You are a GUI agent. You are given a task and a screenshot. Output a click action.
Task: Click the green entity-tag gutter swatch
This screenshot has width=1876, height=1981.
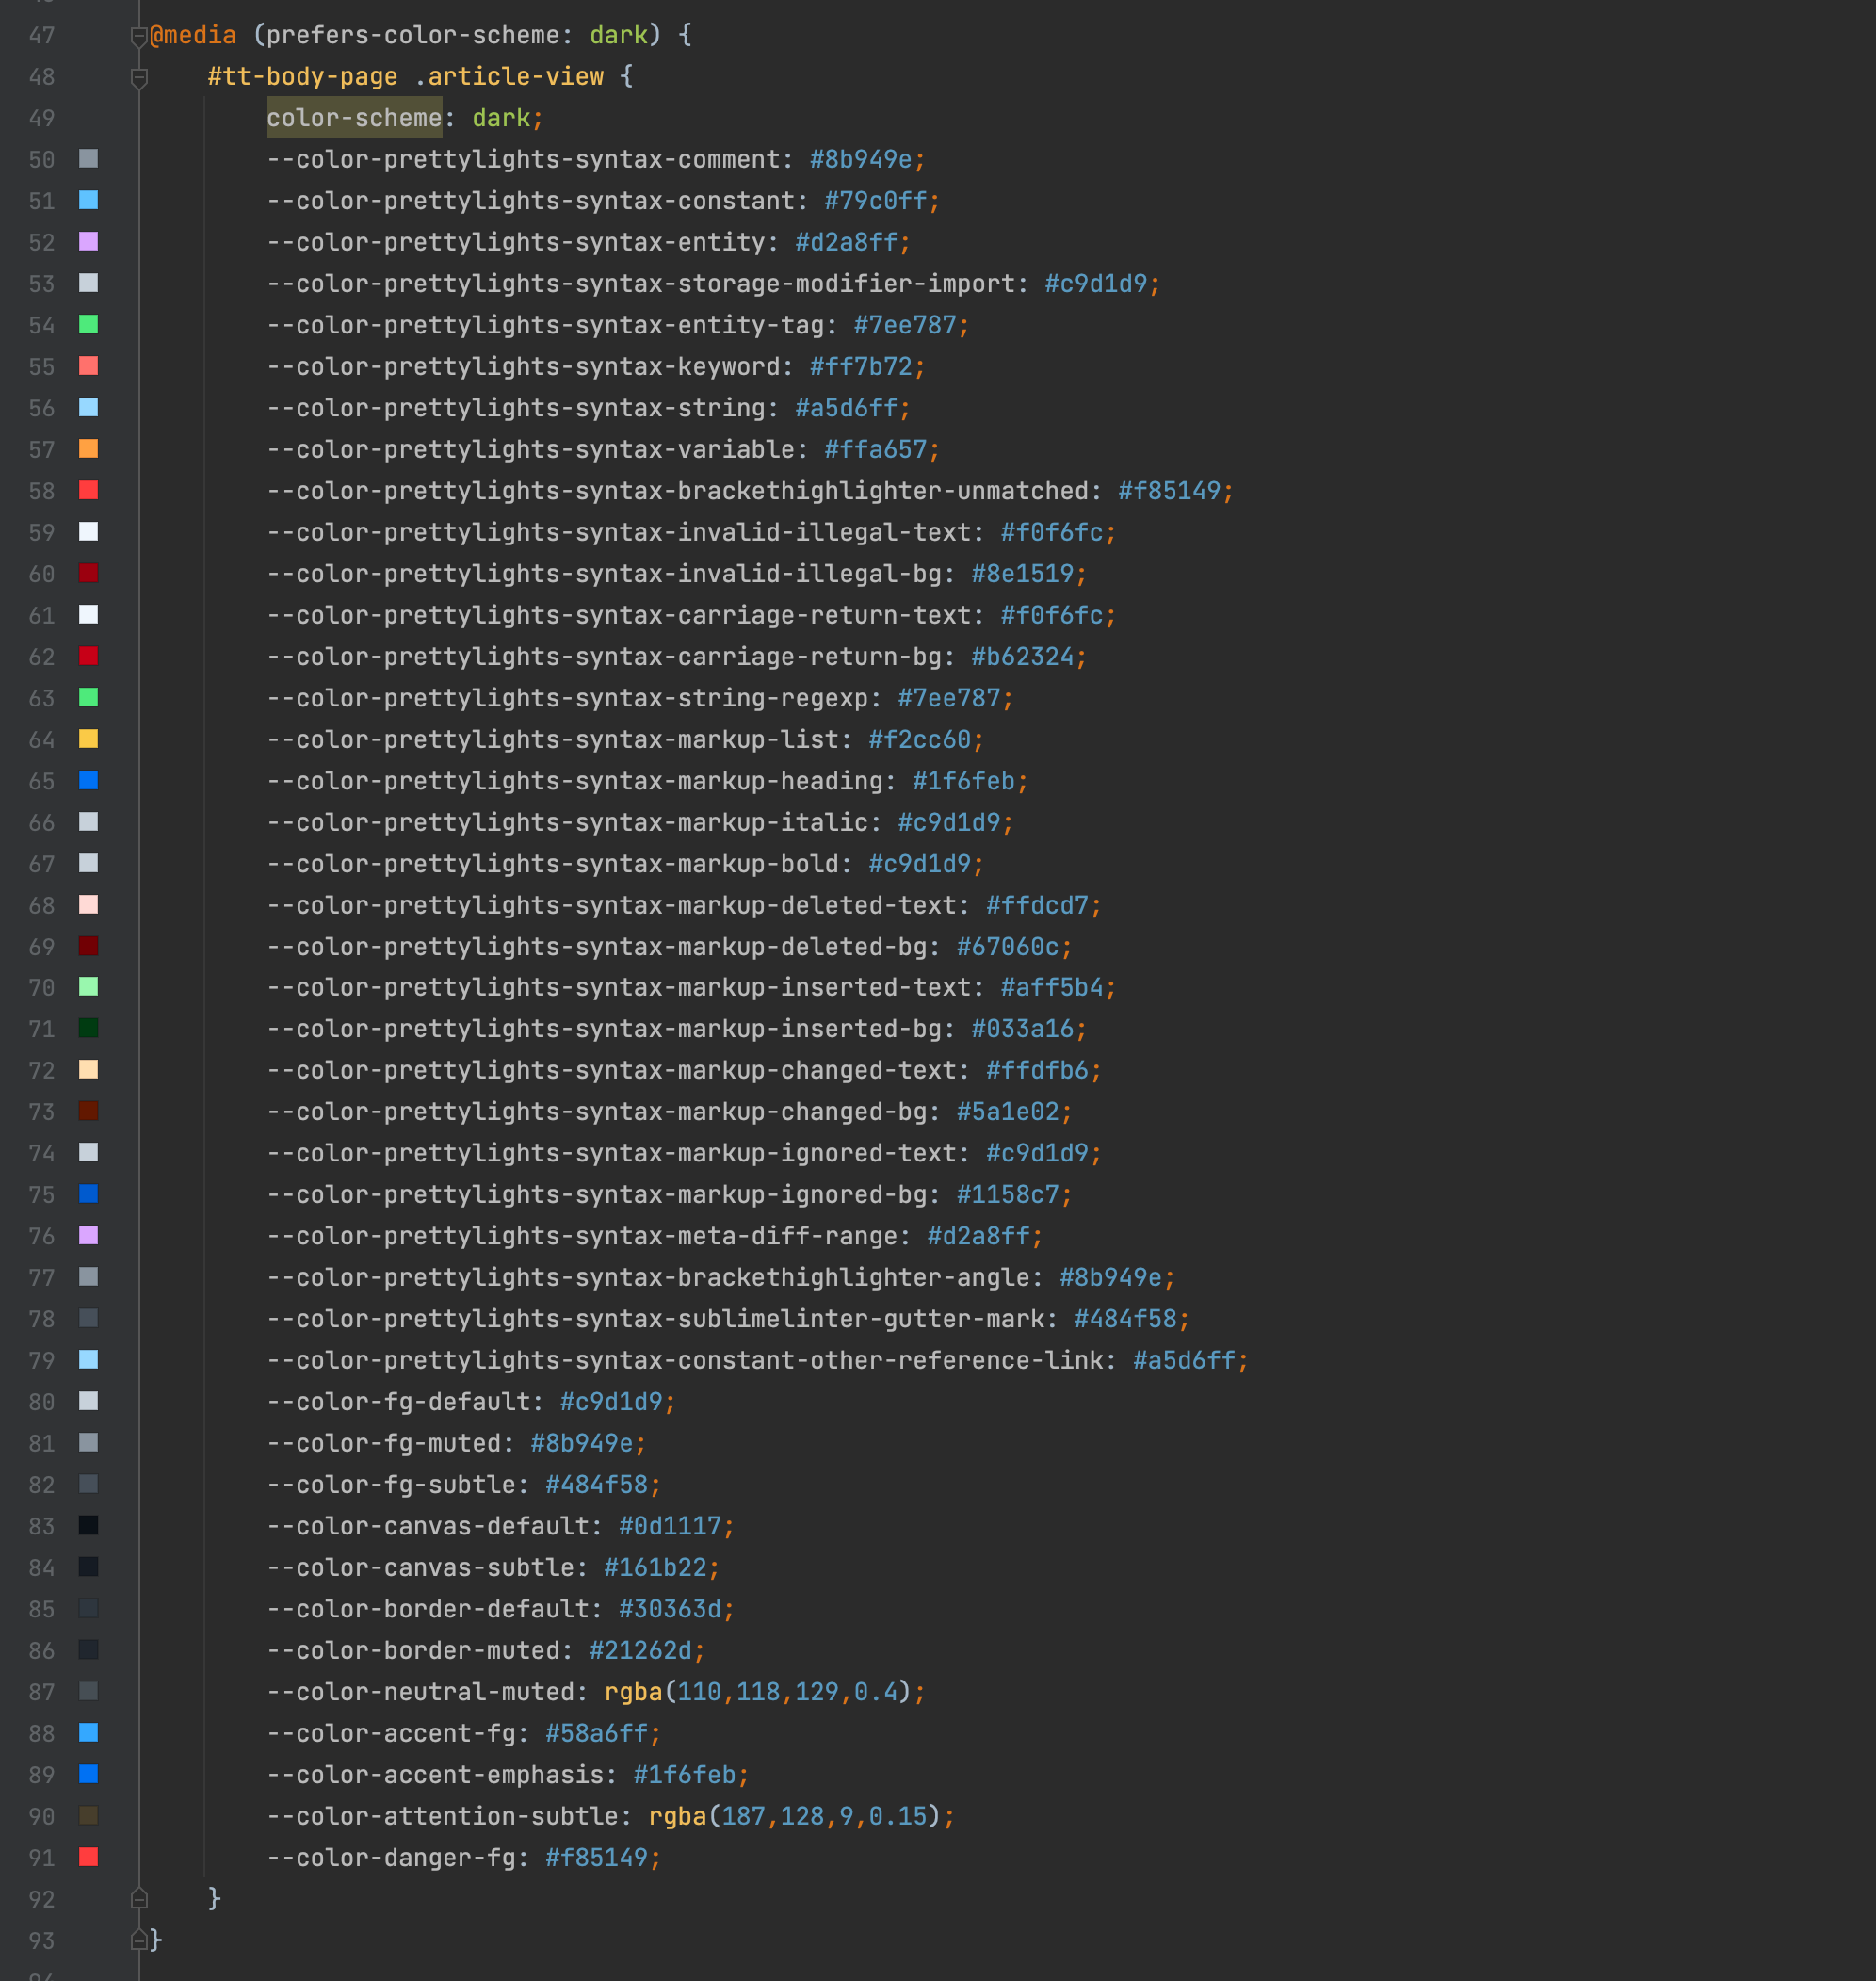tap(88, 324)
